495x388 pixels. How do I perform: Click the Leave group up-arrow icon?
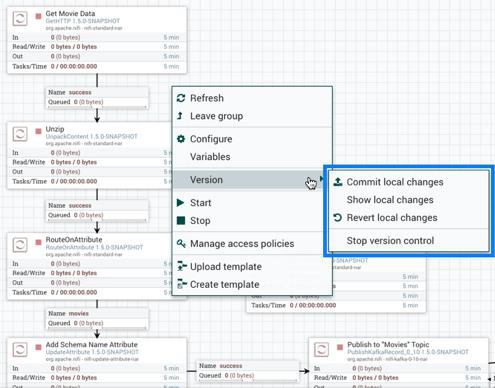pos(180,116)
